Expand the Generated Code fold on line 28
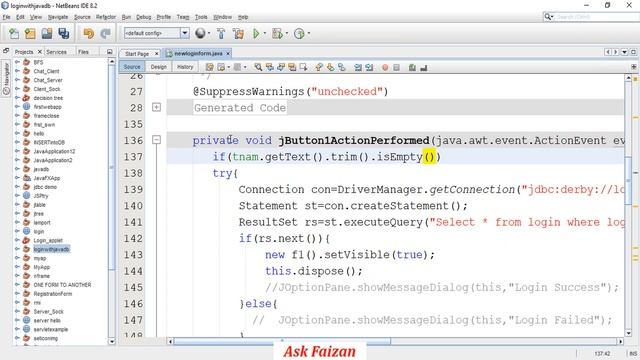Viewport: 640px width, 360px height. 156,107
